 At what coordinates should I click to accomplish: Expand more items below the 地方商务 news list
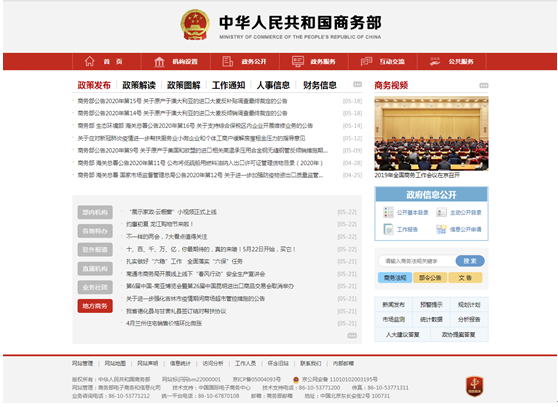click(352, 335)
